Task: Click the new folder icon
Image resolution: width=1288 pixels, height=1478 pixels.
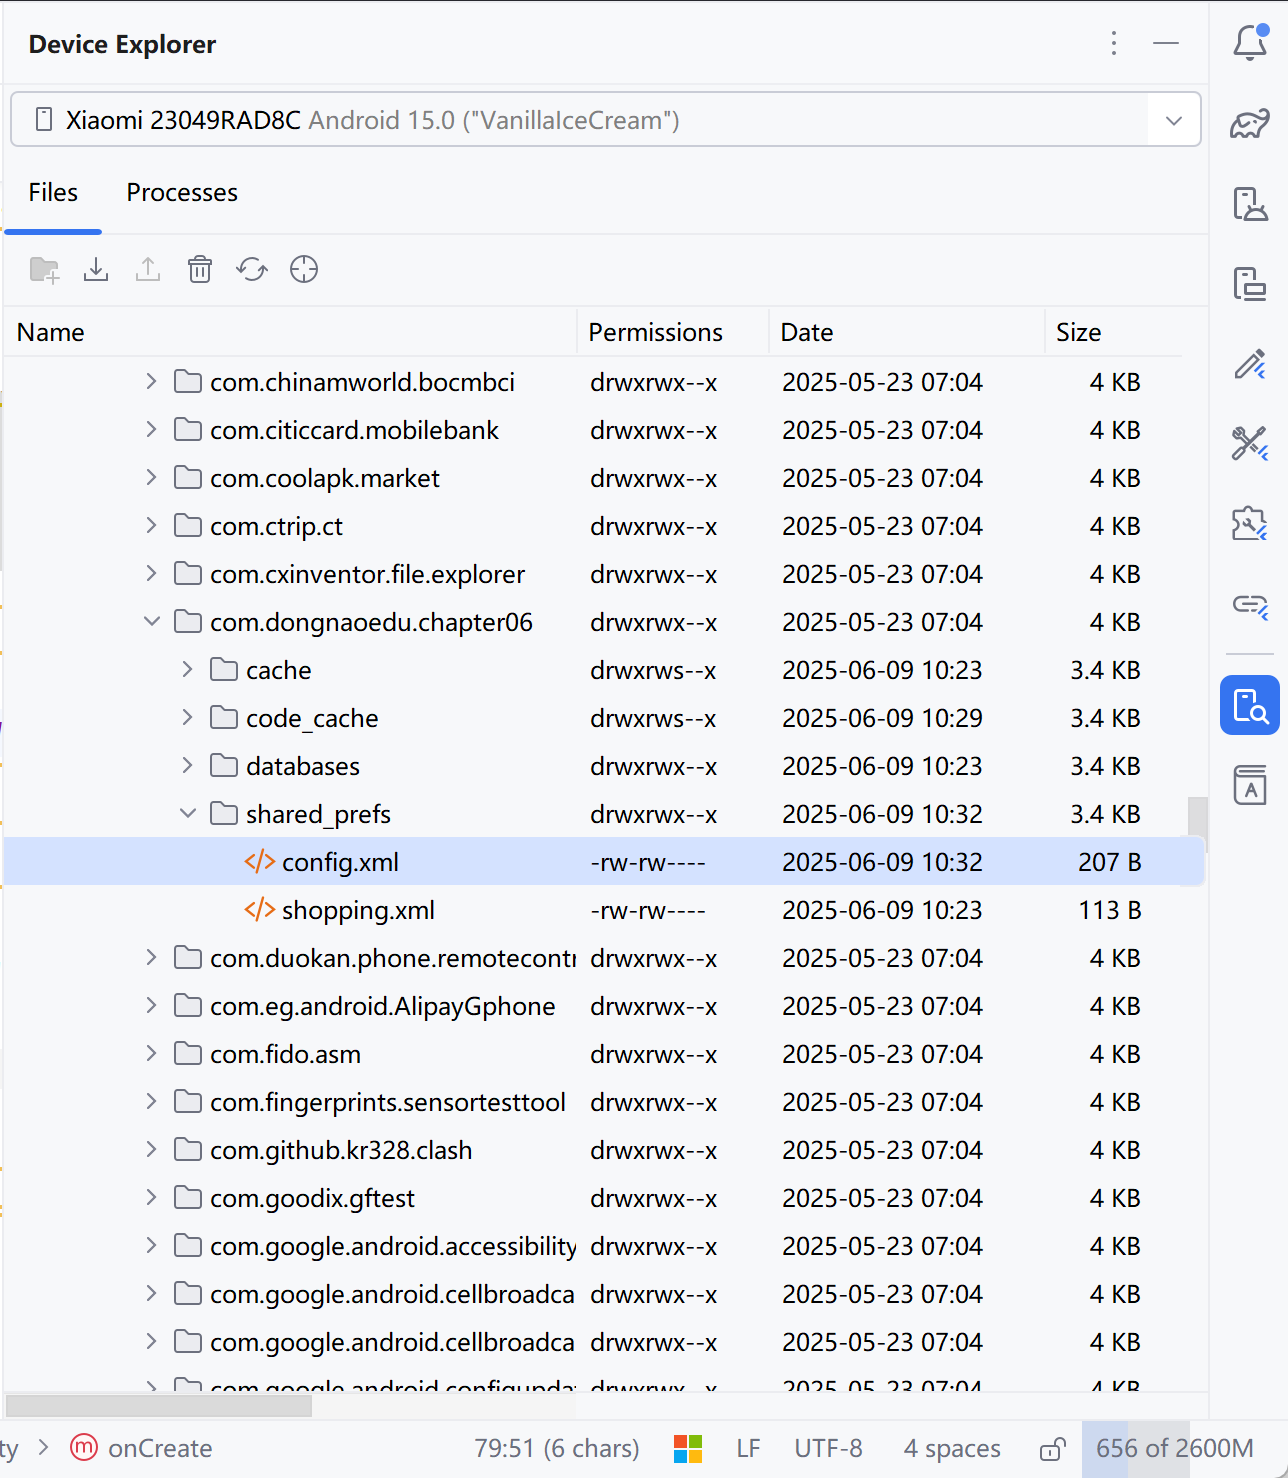Action: pos(44,269)
